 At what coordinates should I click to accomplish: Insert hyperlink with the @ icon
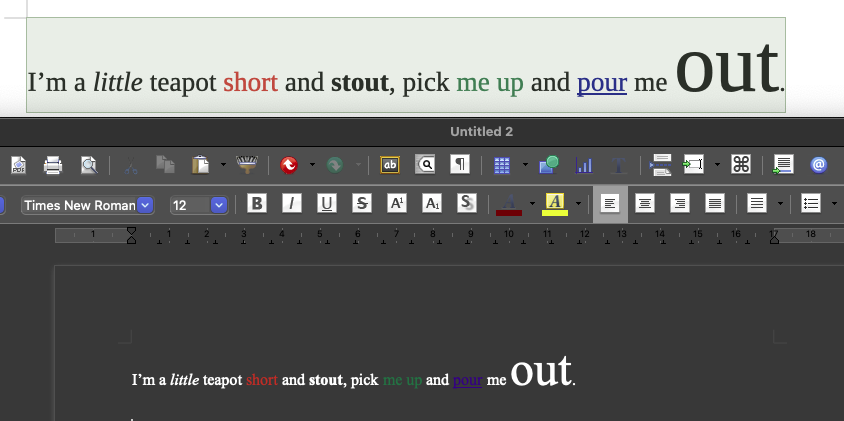coord(818,165)
